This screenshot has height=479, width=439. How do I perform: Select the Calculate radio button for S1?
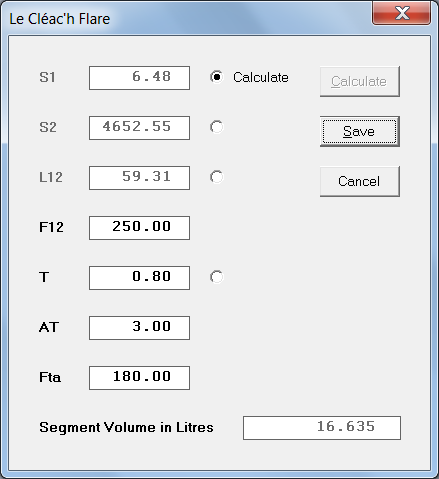point(217,77)
